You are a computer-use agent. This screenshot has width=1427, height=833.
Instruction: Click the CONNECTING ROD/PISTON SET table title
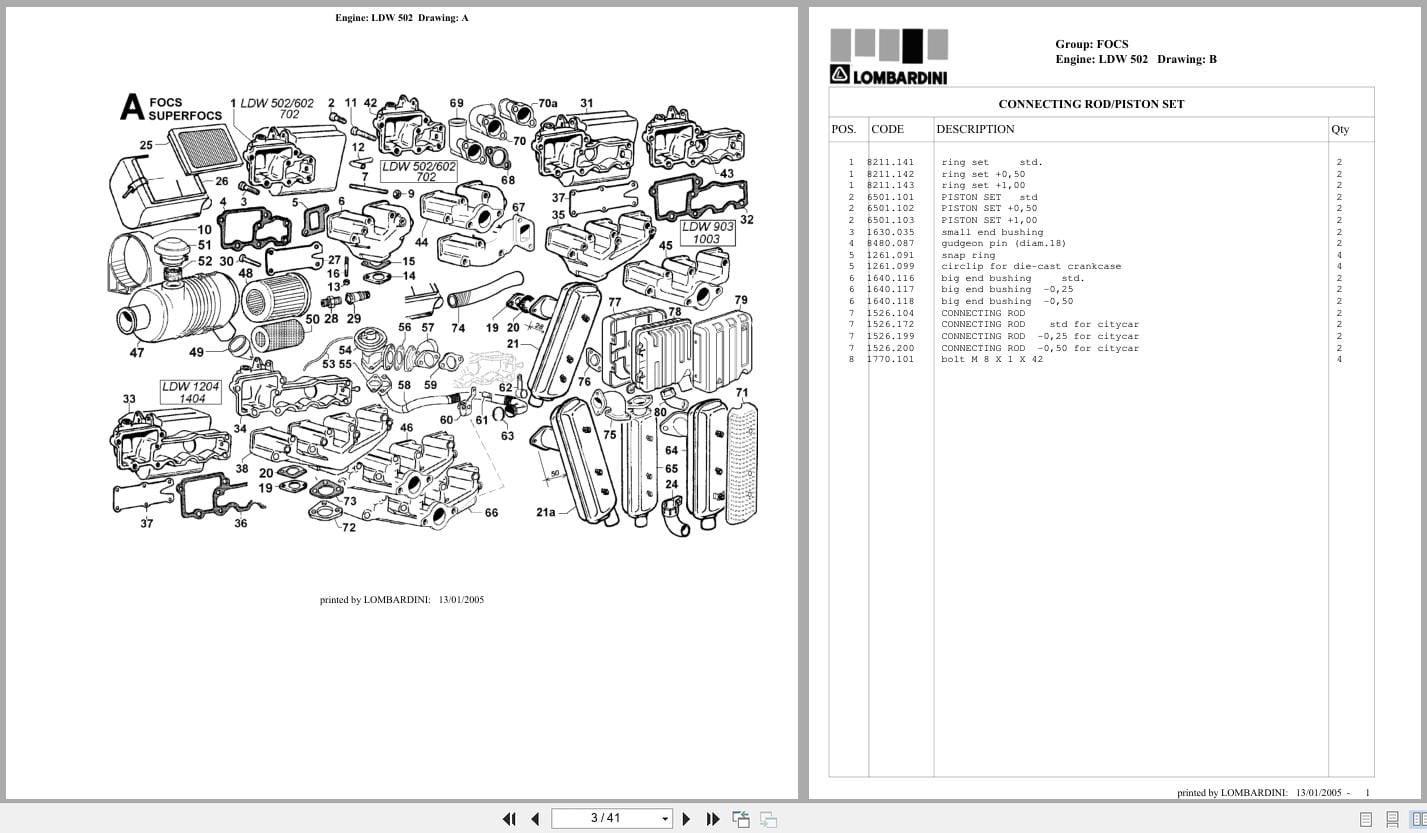click(1091, 104)
